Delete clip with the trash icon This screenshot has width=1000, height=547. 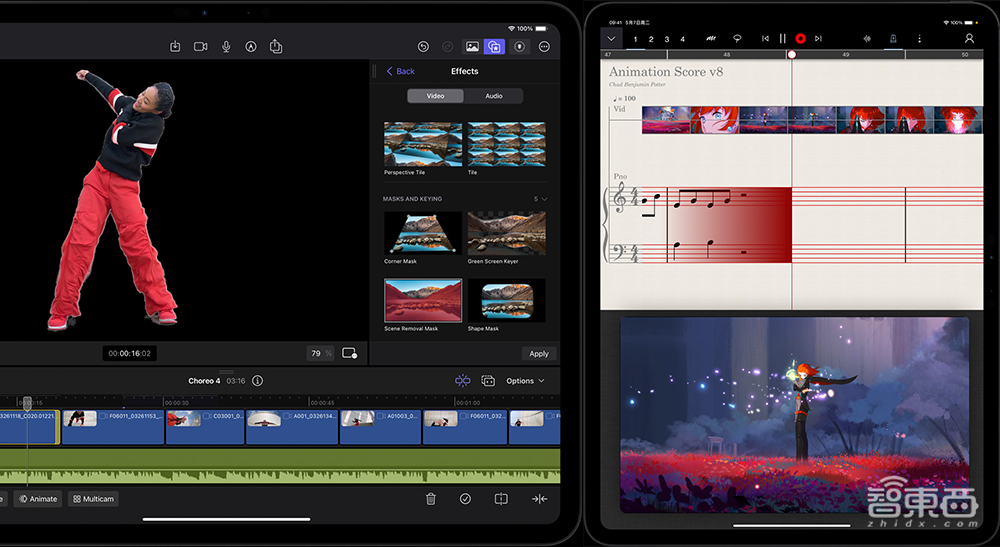pos(431,499)
